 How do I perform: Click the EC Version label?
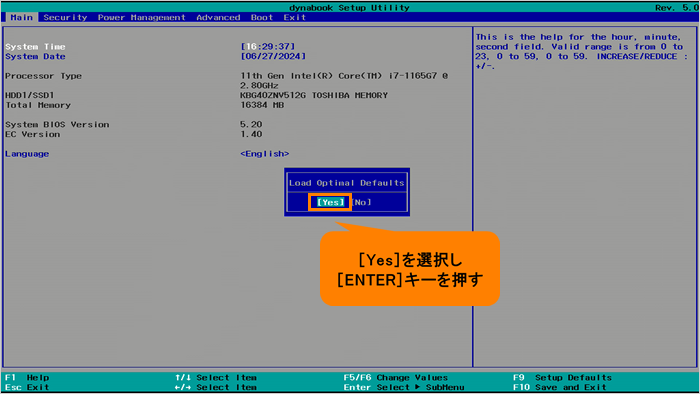[x=33, y=134]
